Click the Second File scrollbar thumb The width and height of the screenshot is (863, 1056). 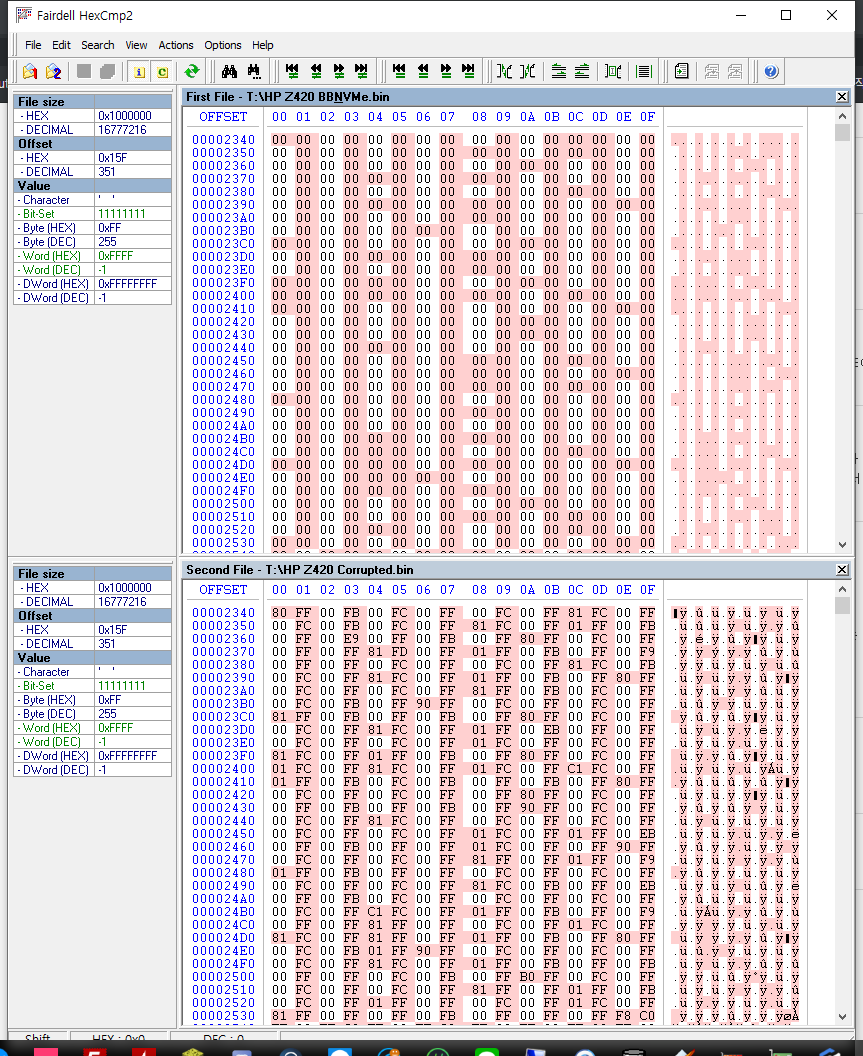click(842, 605)
